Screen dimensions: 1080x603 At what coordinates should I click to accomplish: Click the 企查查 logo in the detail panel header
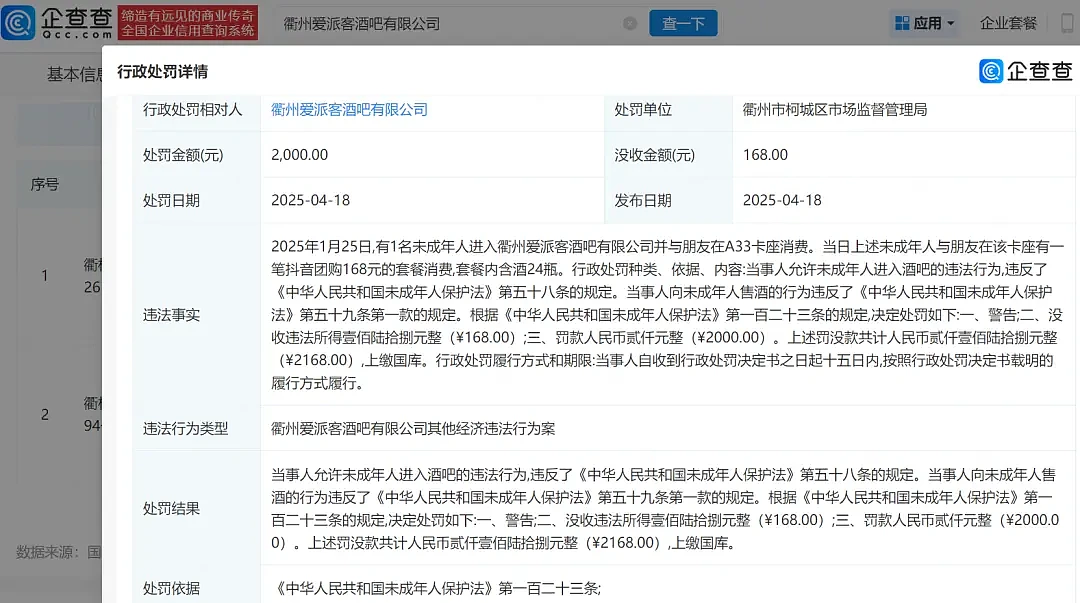[1026, 71]
